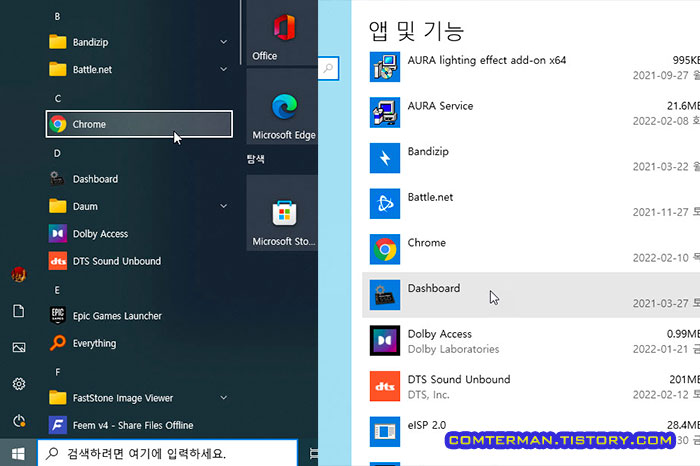Click the 앱 및 기능 page heading
Image resolution: width=700 pixels, height=466 pixels.
pos(416,31)
